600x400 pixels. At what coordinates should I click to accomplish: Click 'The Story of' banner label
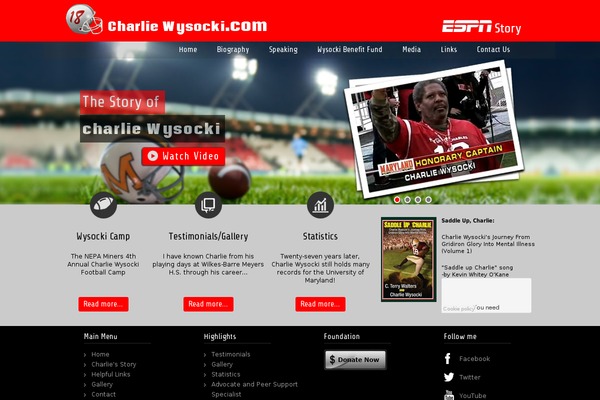point(122,102)
